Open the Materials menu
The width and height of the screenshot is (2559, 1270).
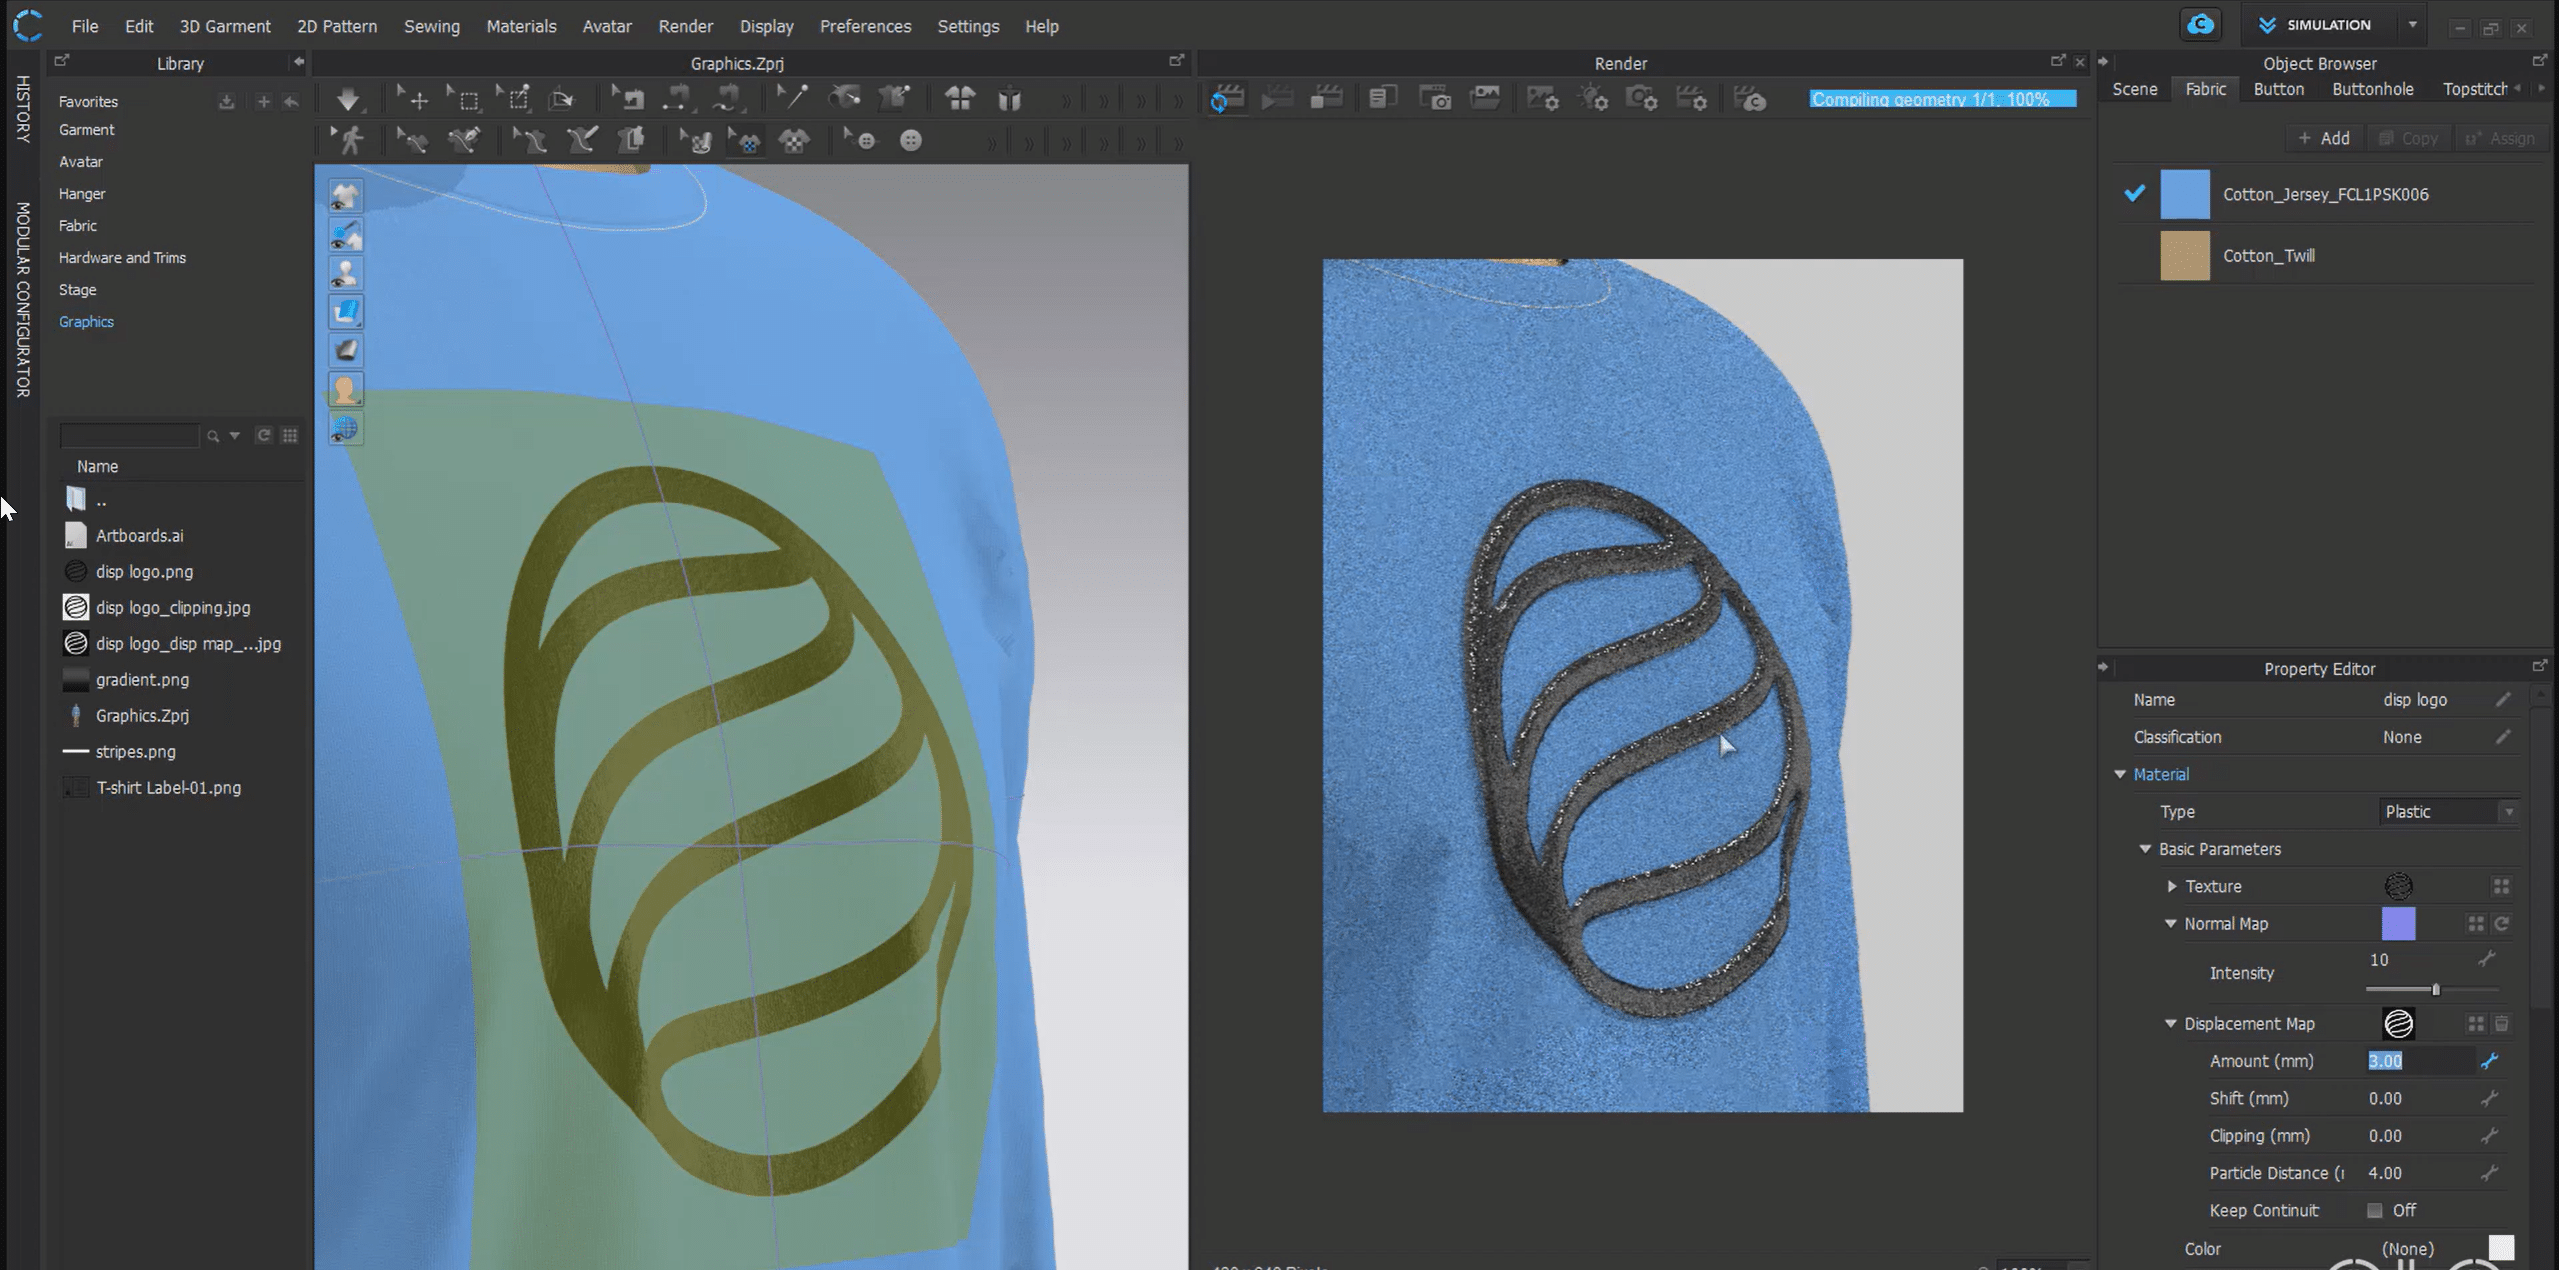[520, 26]
